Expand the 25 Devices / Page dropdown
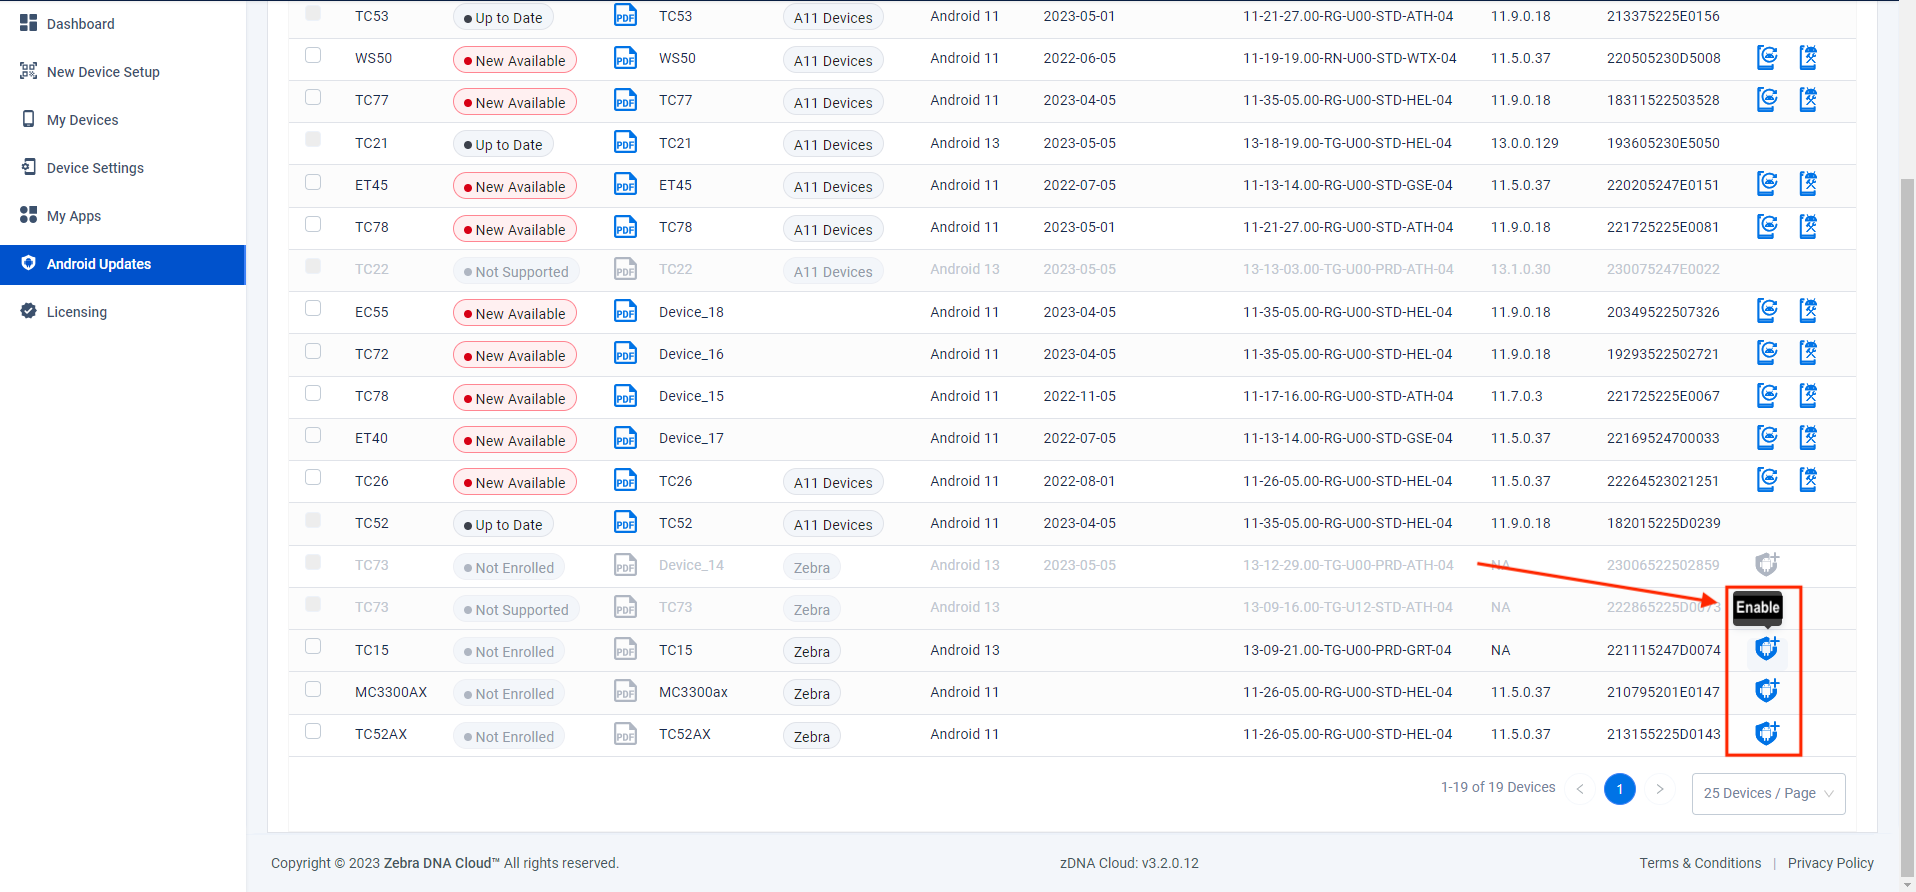The width and height of the screenshot is (1916, 892). click(x=1768, y=793)
